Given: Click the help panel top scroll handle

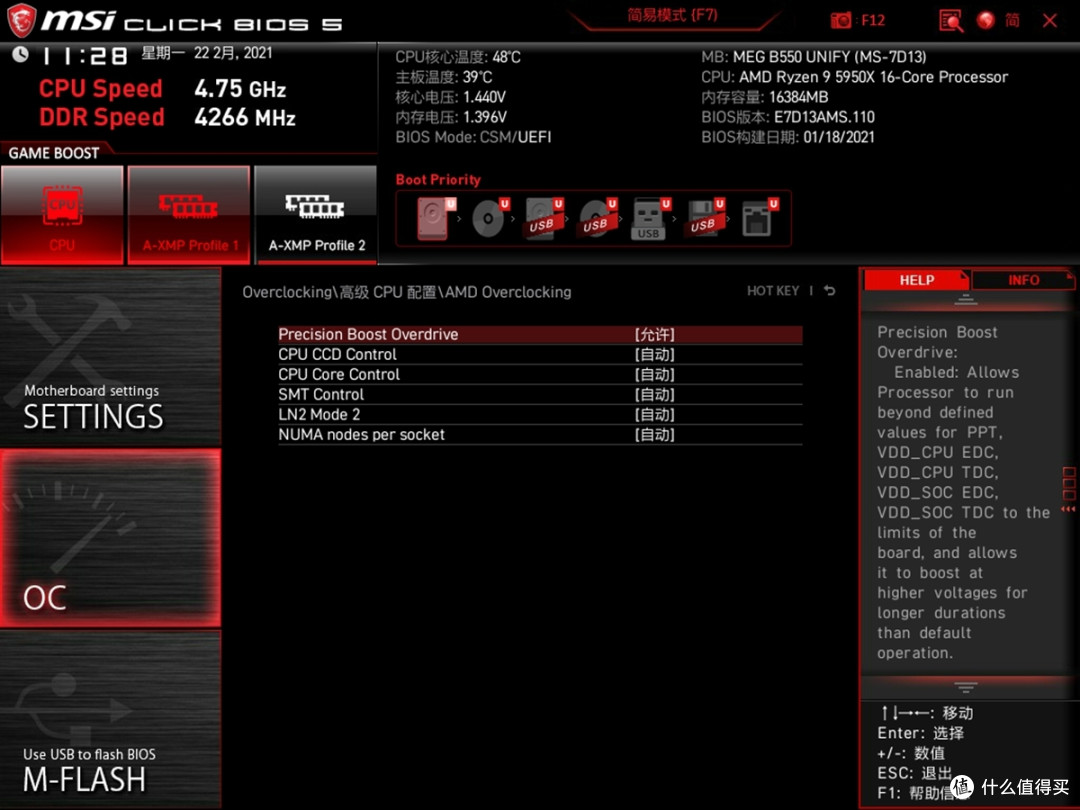Looking at the screenshot, I should click(x=965, y=300).
